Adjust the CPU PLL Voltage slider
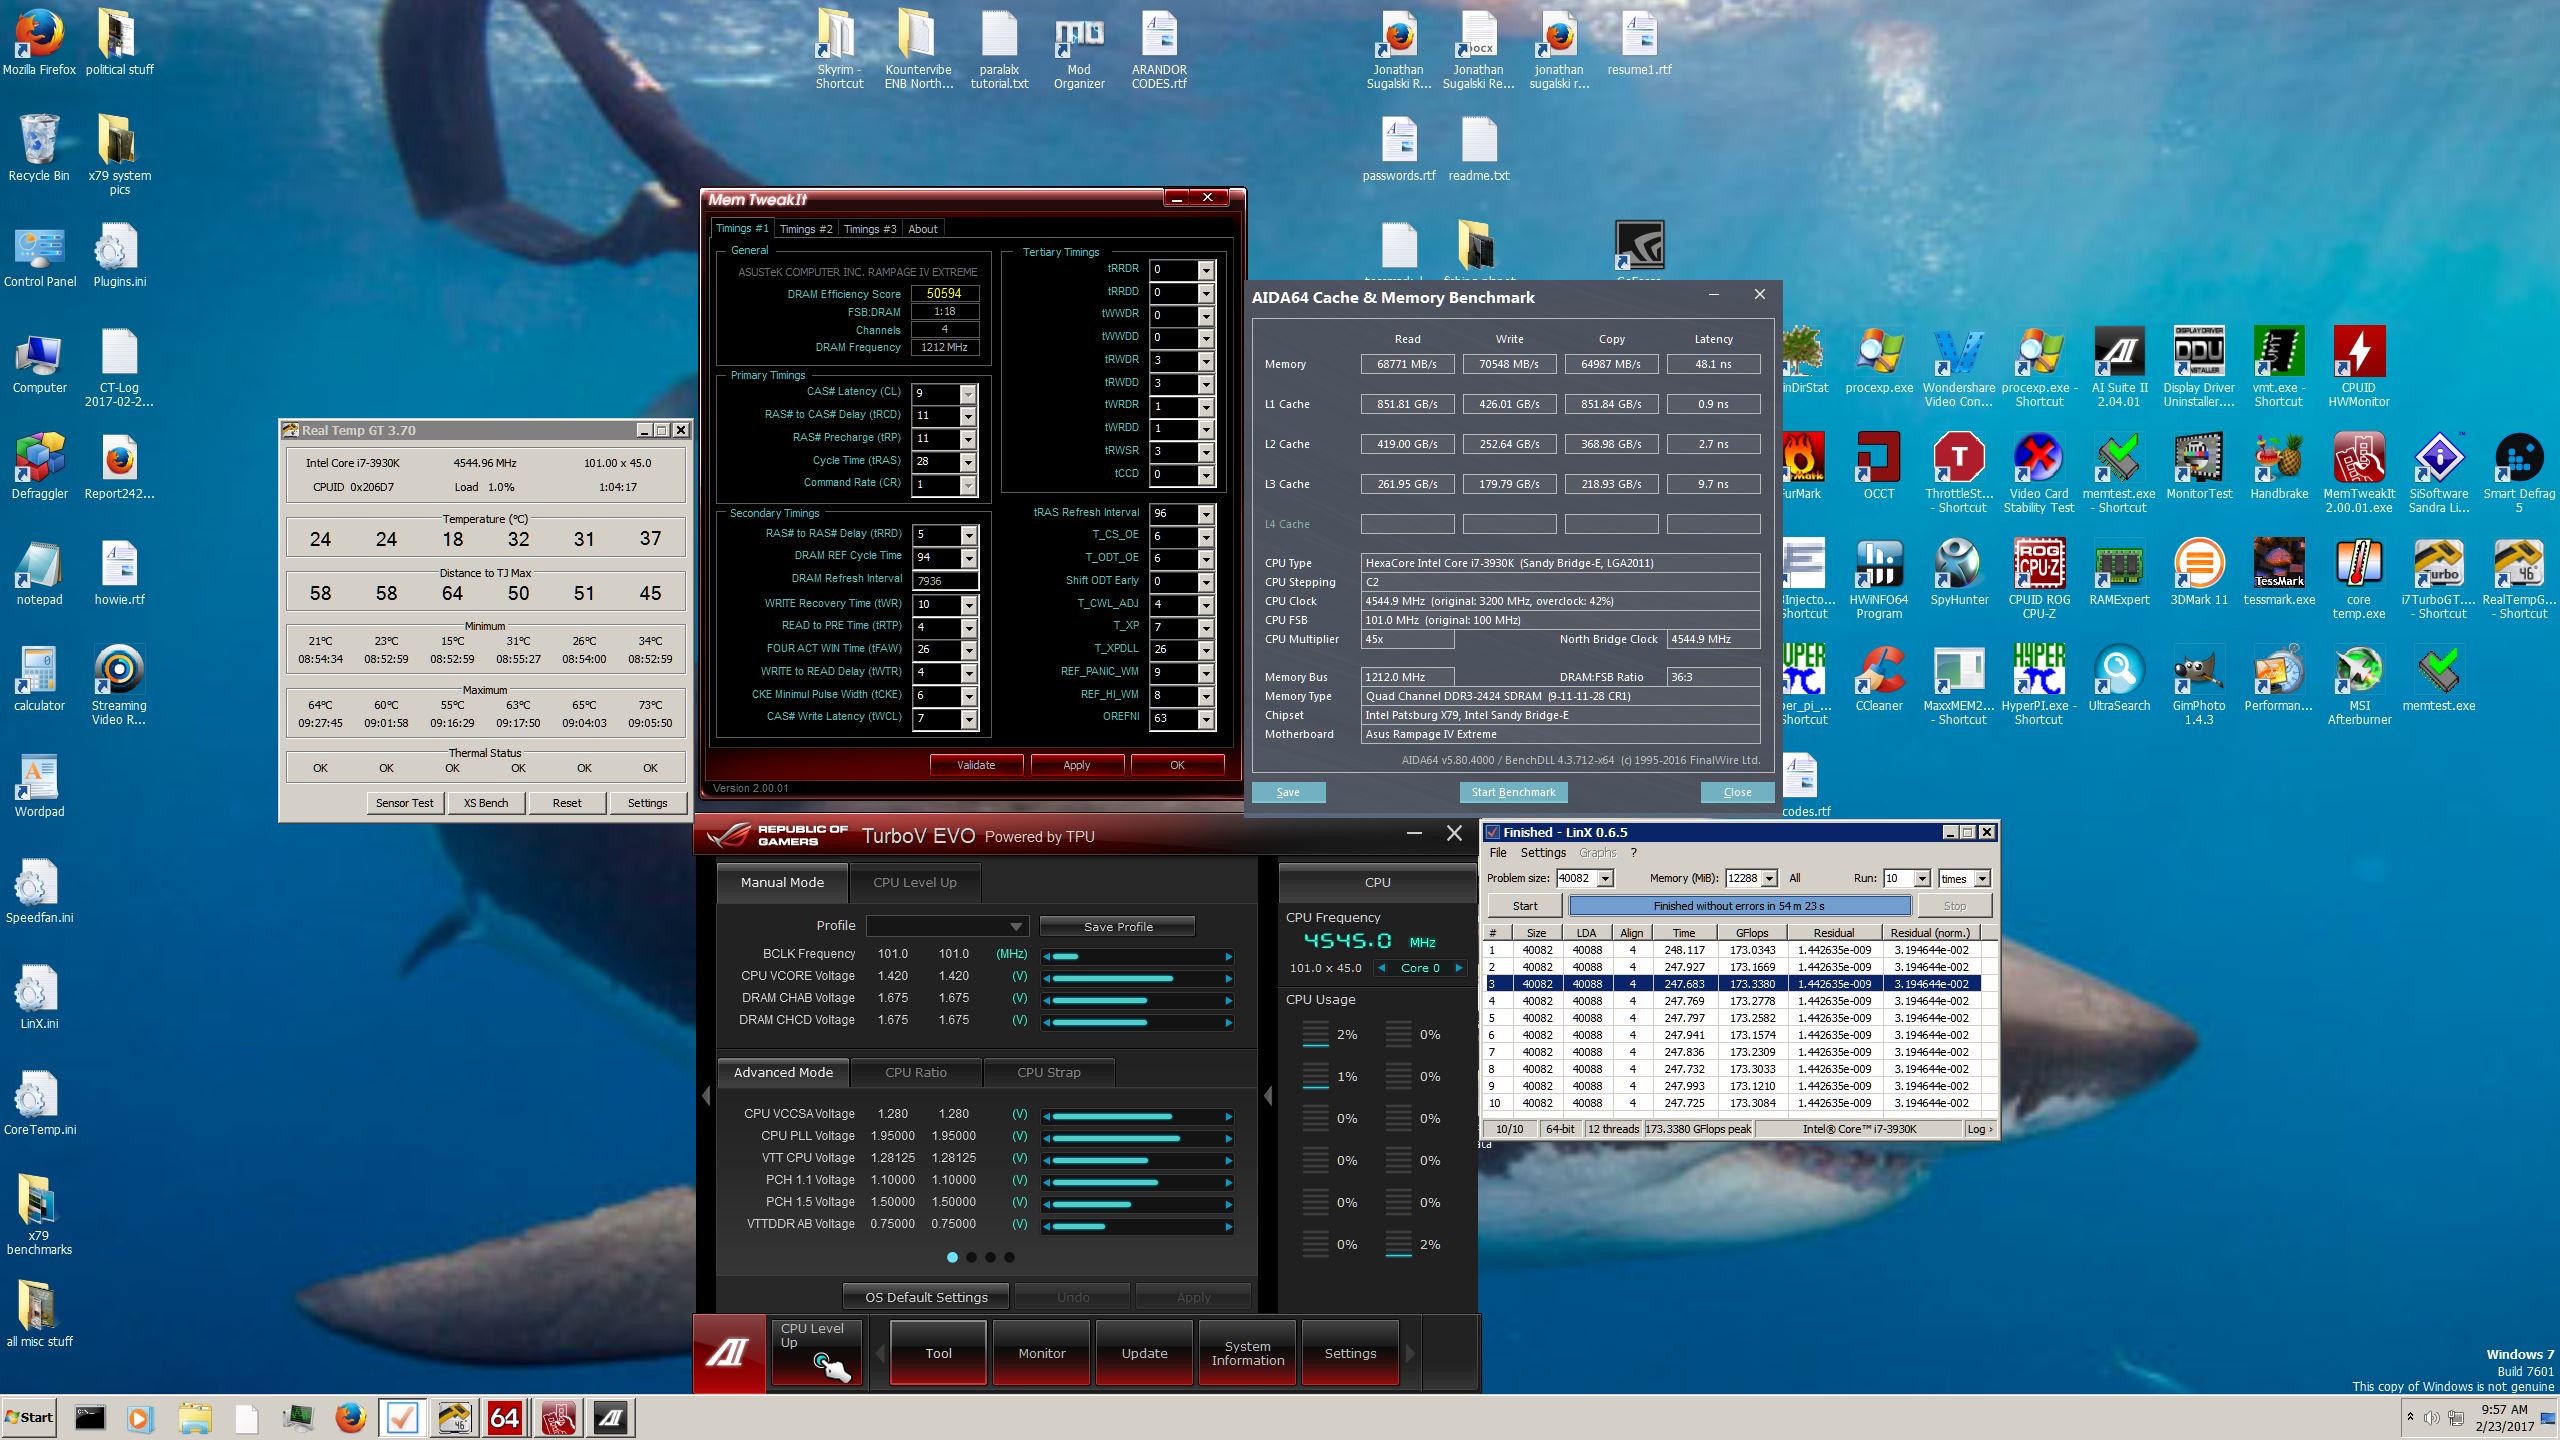Image resolution: width=2560 pixels, height=1440 pixels. tap(1137, 1139)
